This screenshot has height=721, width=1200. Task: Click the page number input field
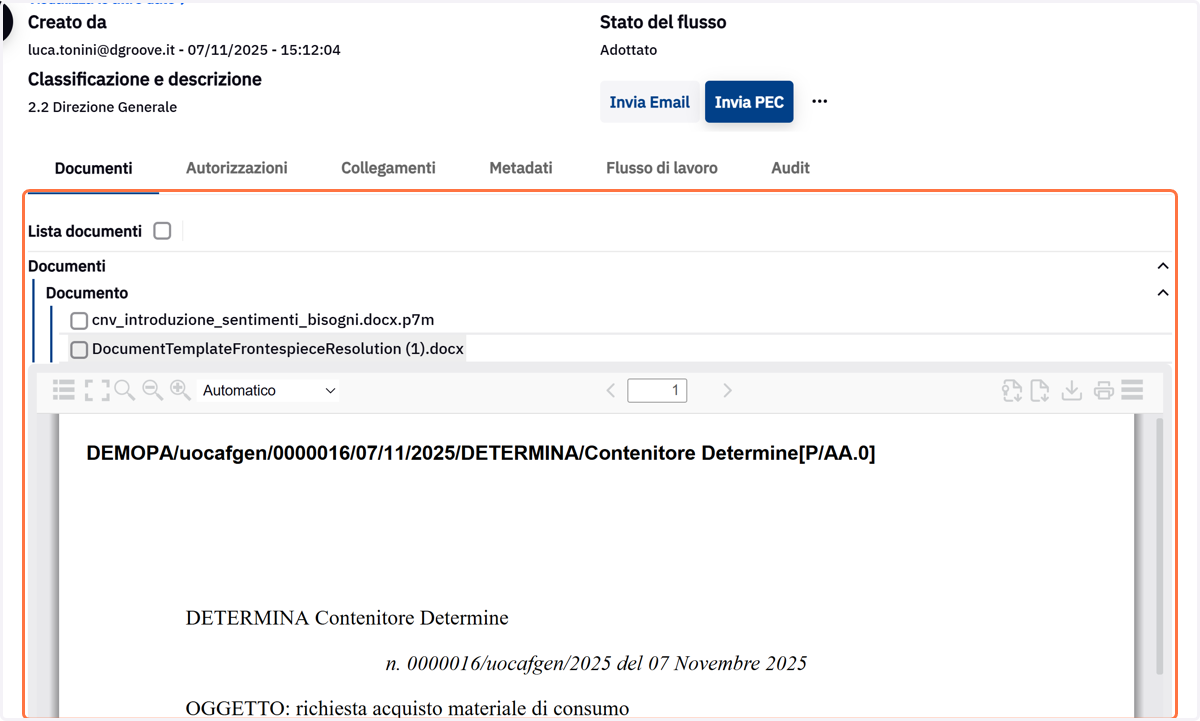tap(657, 391)
